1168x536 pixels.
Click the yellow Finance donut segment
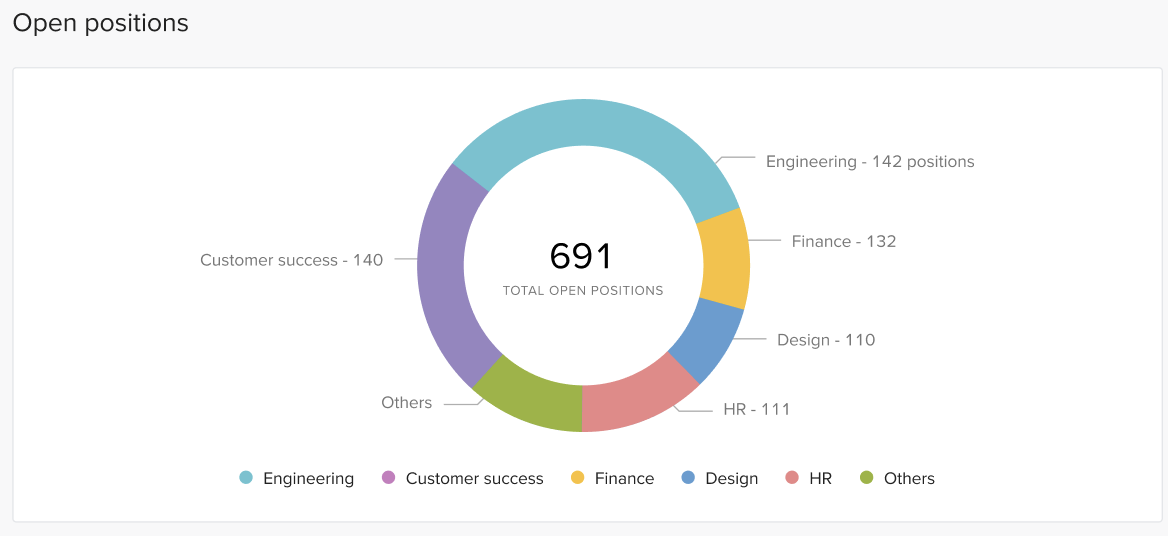(x=723, y=260)
